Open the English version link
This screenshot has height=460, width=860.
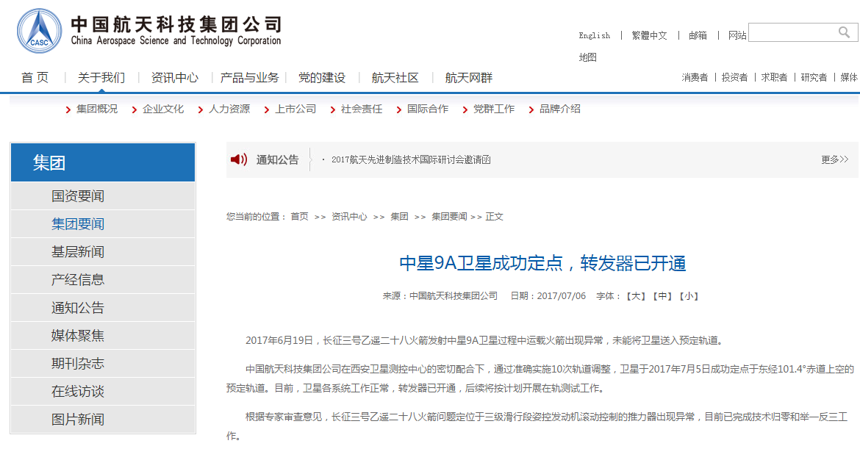coord(594,36)
